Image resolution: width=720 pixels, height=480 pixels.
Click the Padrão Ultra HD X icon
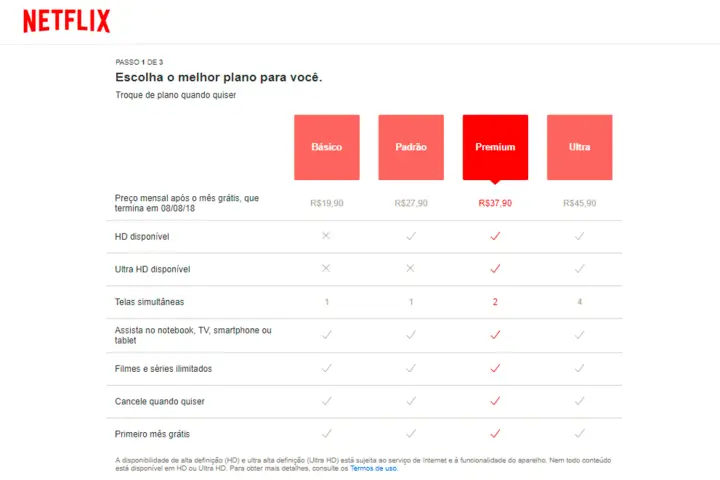[x=411, y=269]
